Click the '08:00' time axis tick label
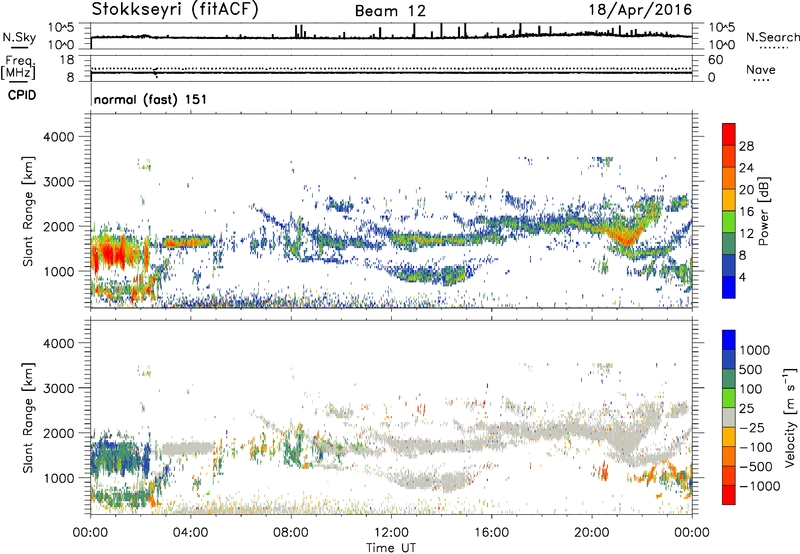 [291, 533]
